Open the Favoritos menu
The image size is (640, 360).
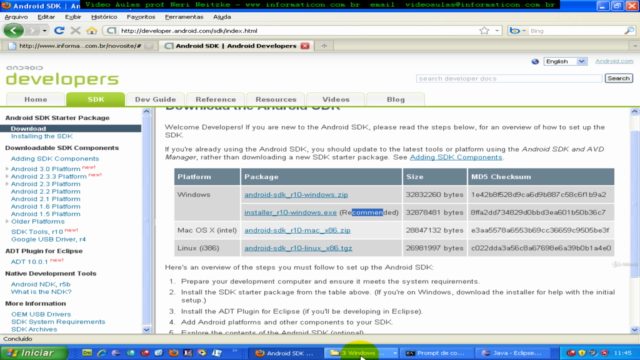tap(141, 17)
